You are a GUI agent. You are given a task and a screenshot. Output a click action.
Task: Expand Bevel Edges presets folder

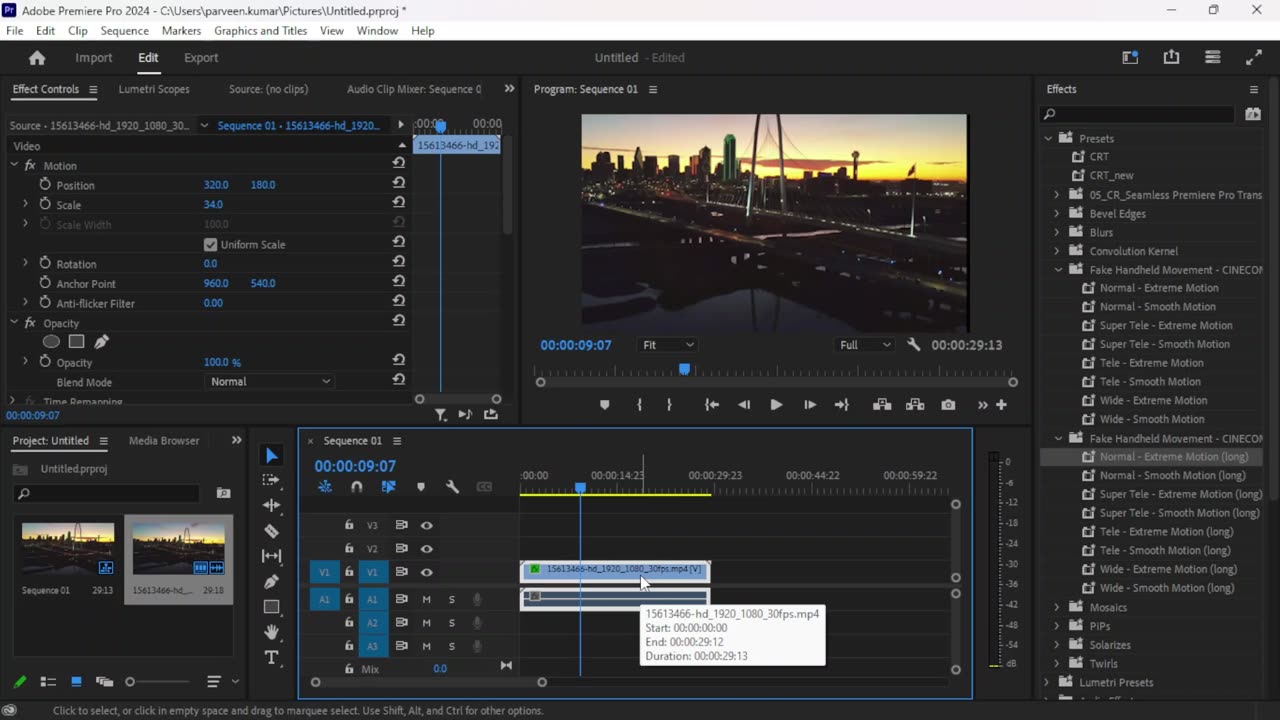point(1057,213)
